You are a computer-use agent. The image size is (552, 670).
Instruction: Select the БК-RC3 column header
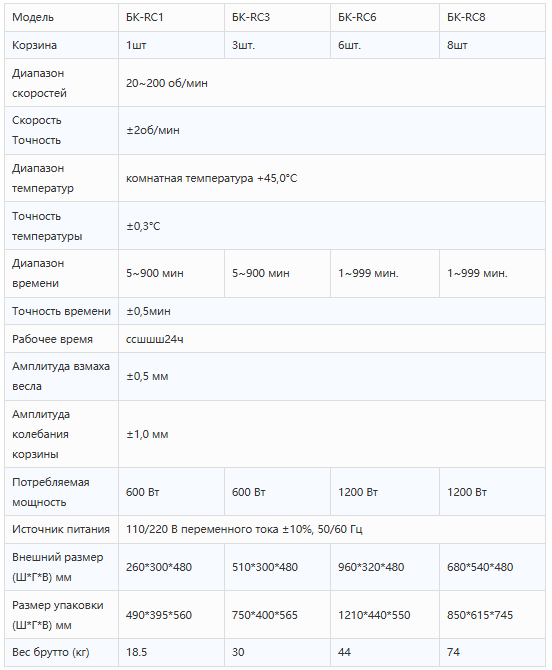pyautogui.click(x=277, y=18)
